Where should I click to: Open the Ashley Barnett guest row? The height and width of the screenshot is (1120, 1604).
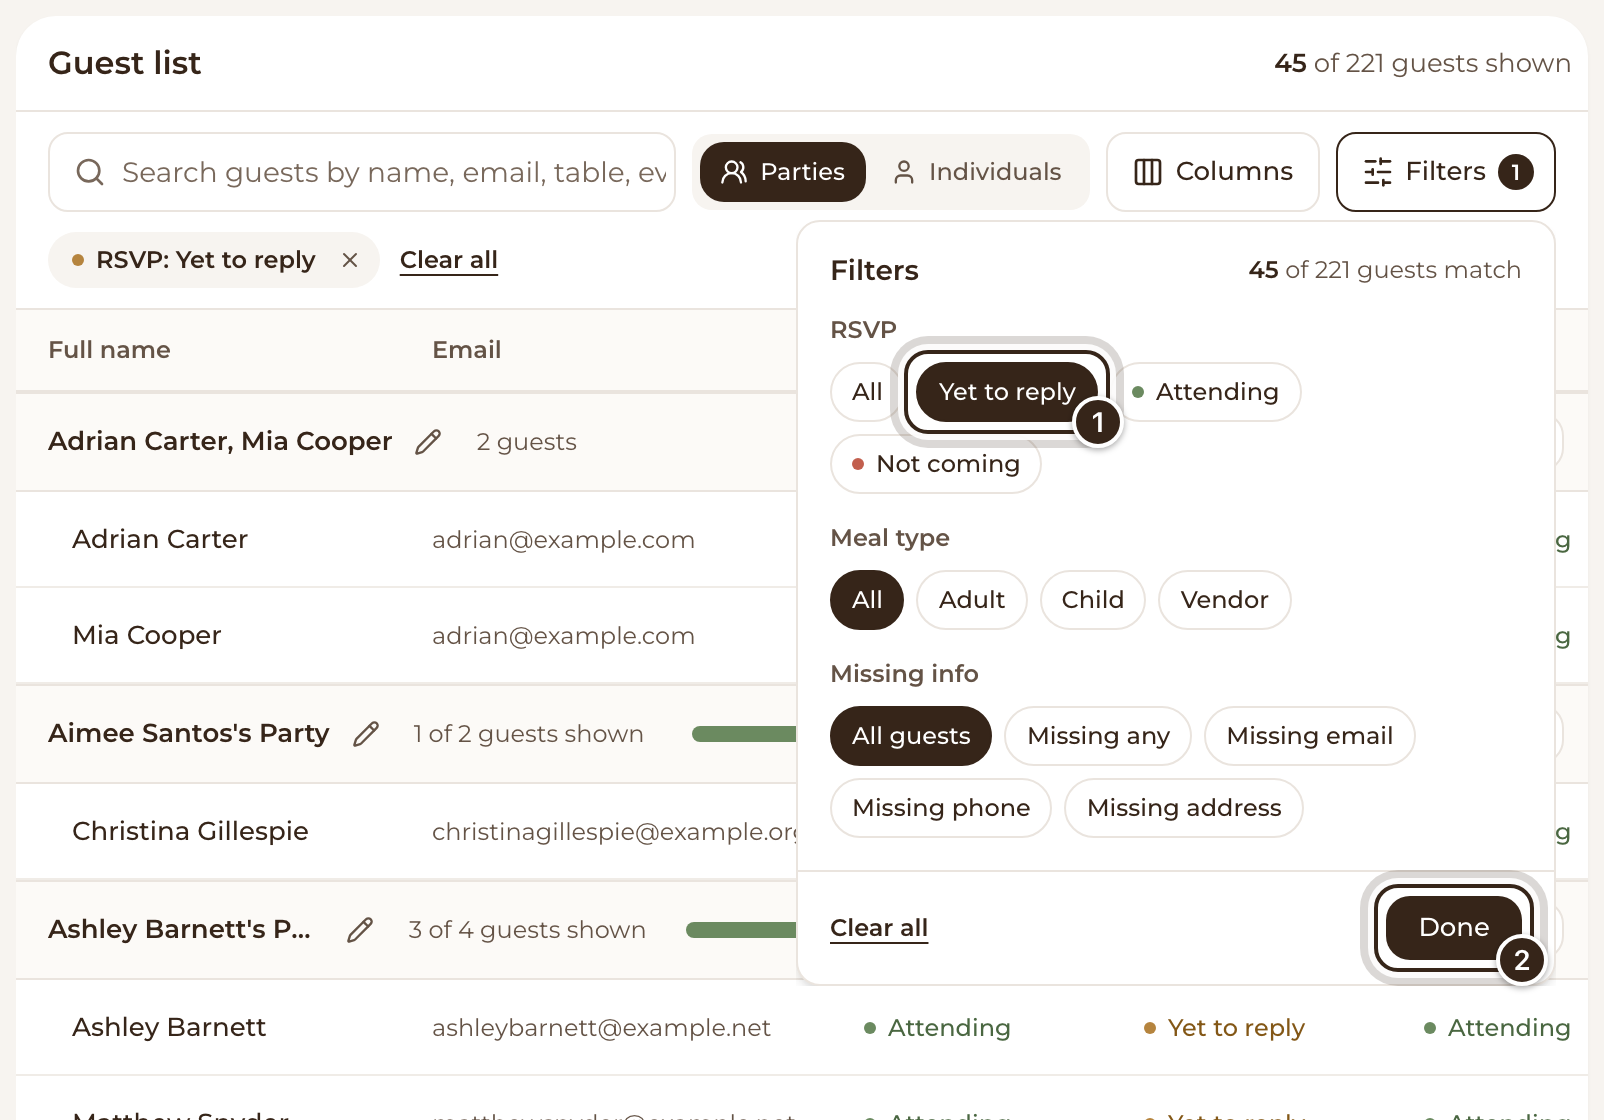(x=802, y=1028)
